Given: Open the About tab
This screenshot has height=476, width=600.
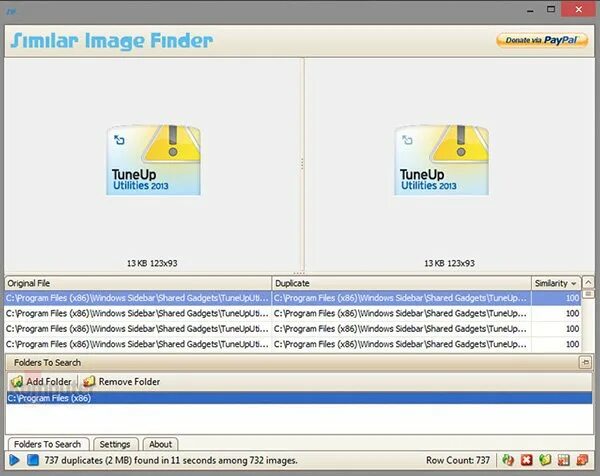Looking at the screenshot, I should point(160,444).
